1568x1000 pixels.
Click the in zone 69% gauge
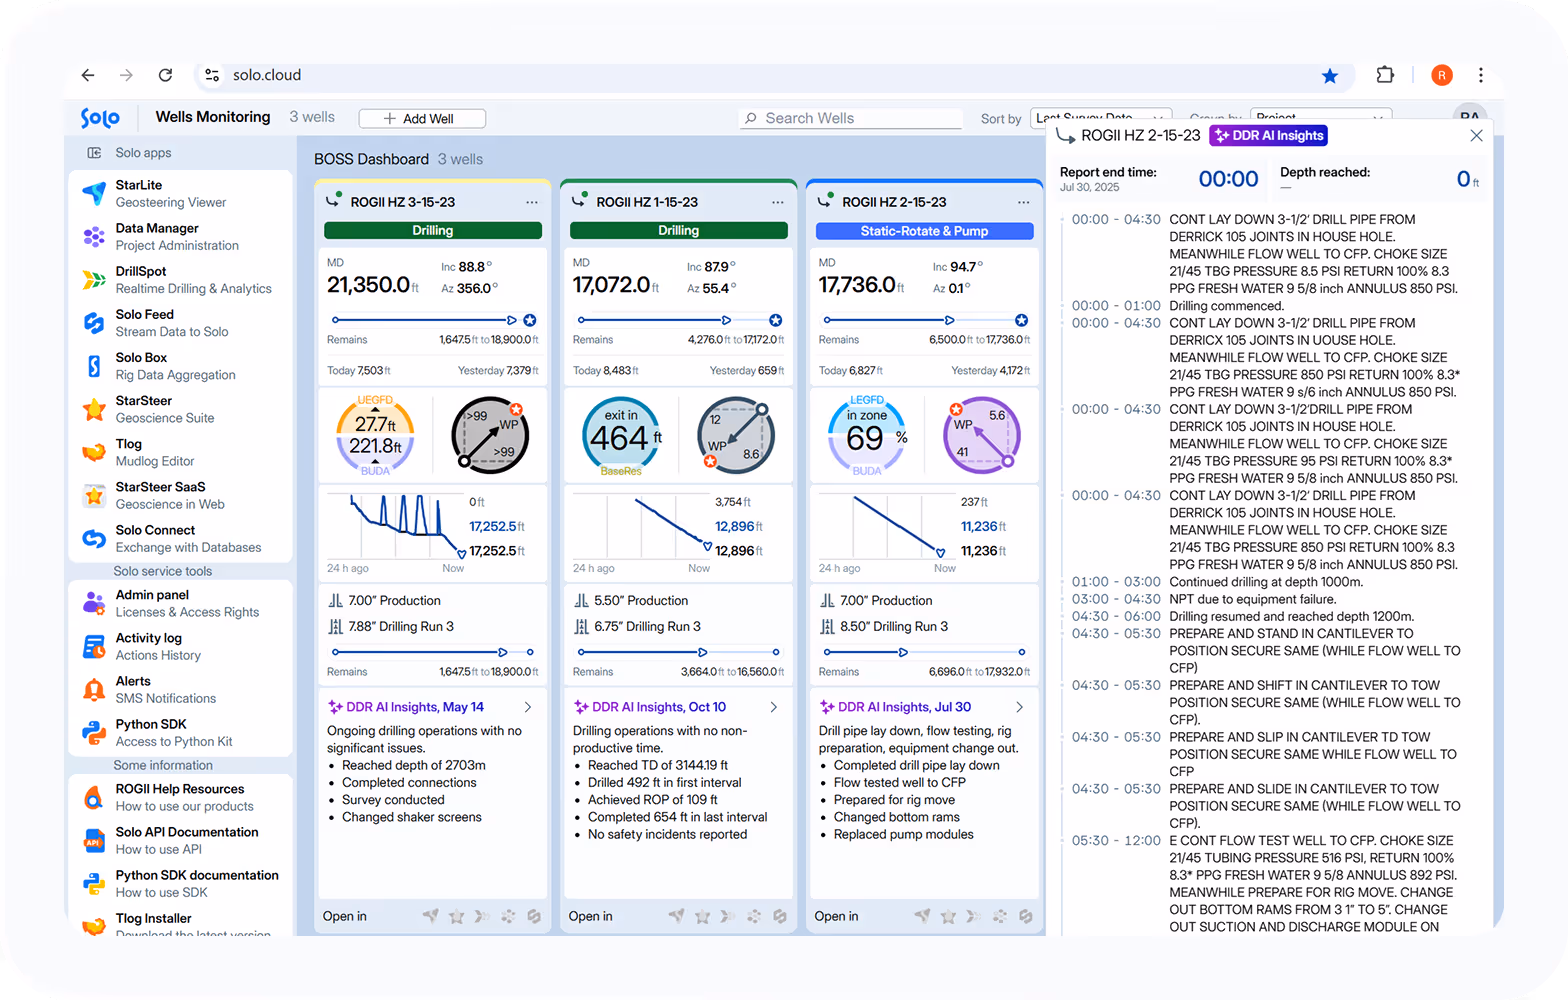867,435
